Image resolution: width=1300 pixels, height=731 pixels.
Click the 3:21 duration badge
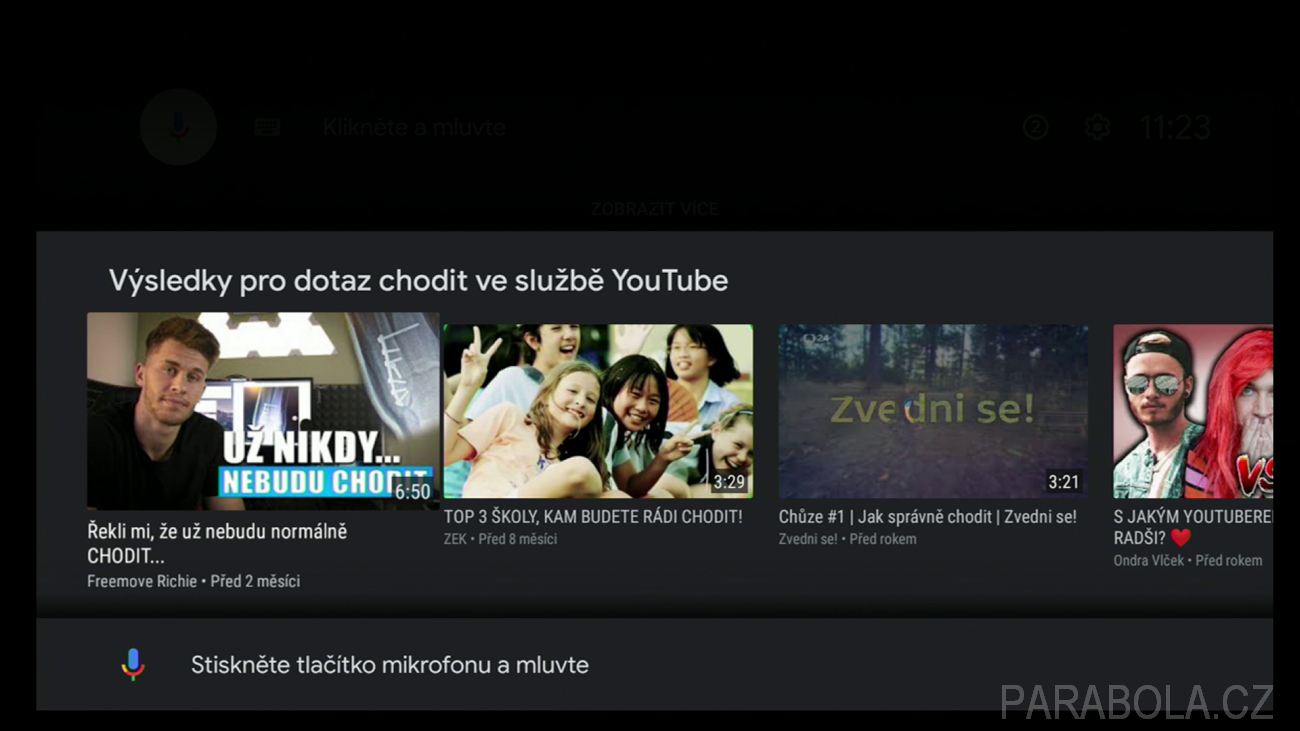[1064, 482]
